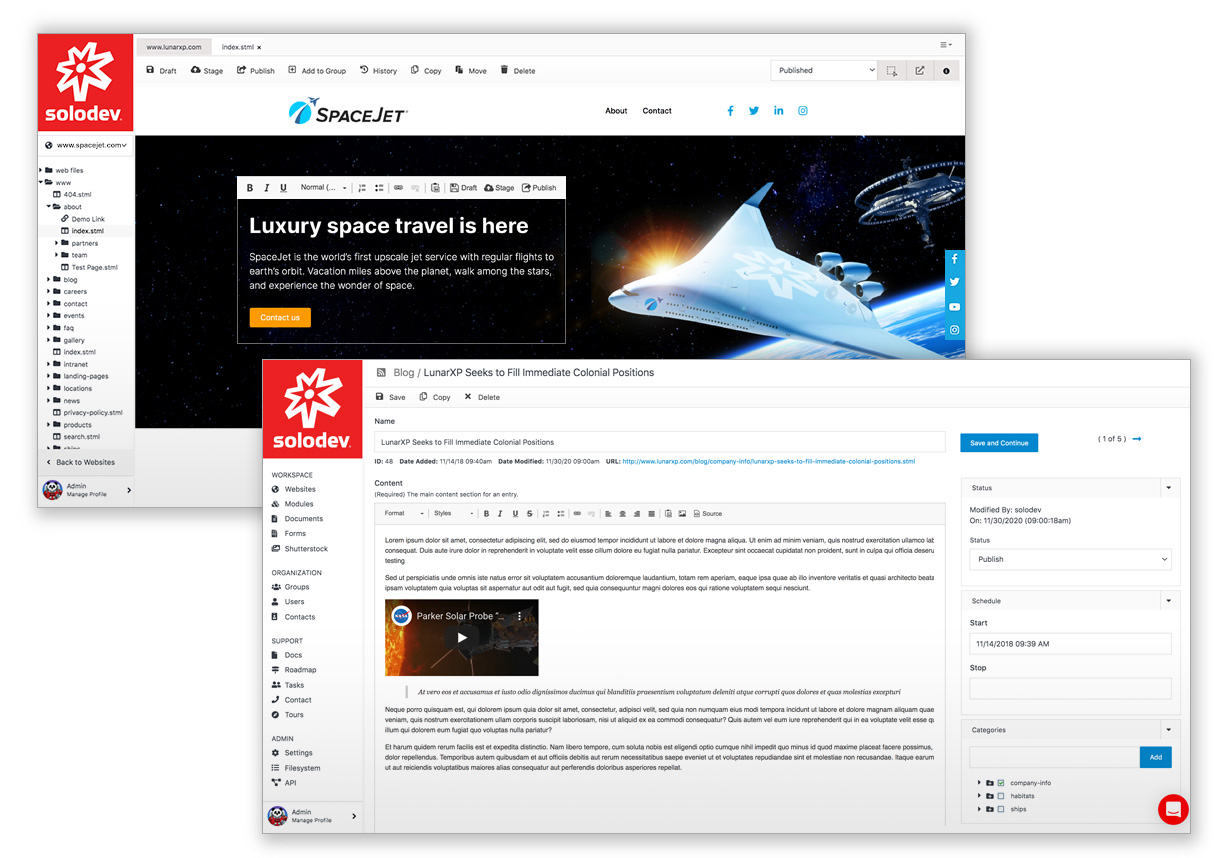The width and height of the screenshot is (1224, 858).
Task: Click the Contact nav link on the SpaceJet page
Action: click(657, 111)
